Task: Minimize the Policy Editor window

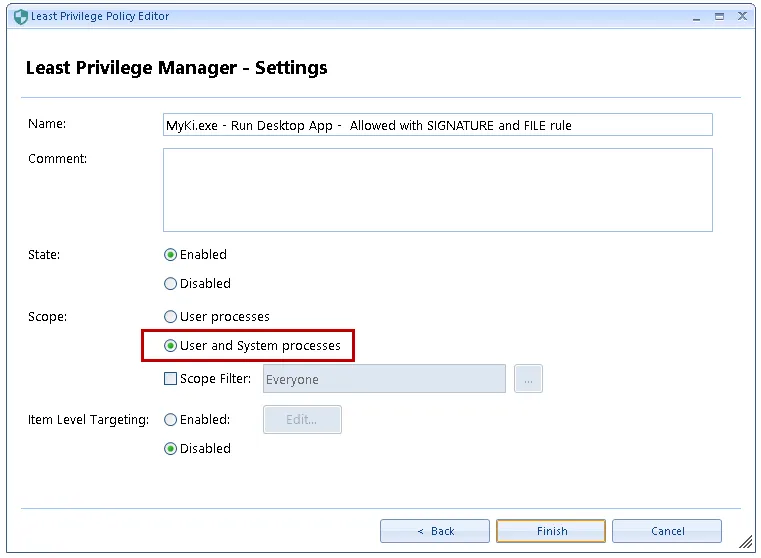Action: pos(696,16)
